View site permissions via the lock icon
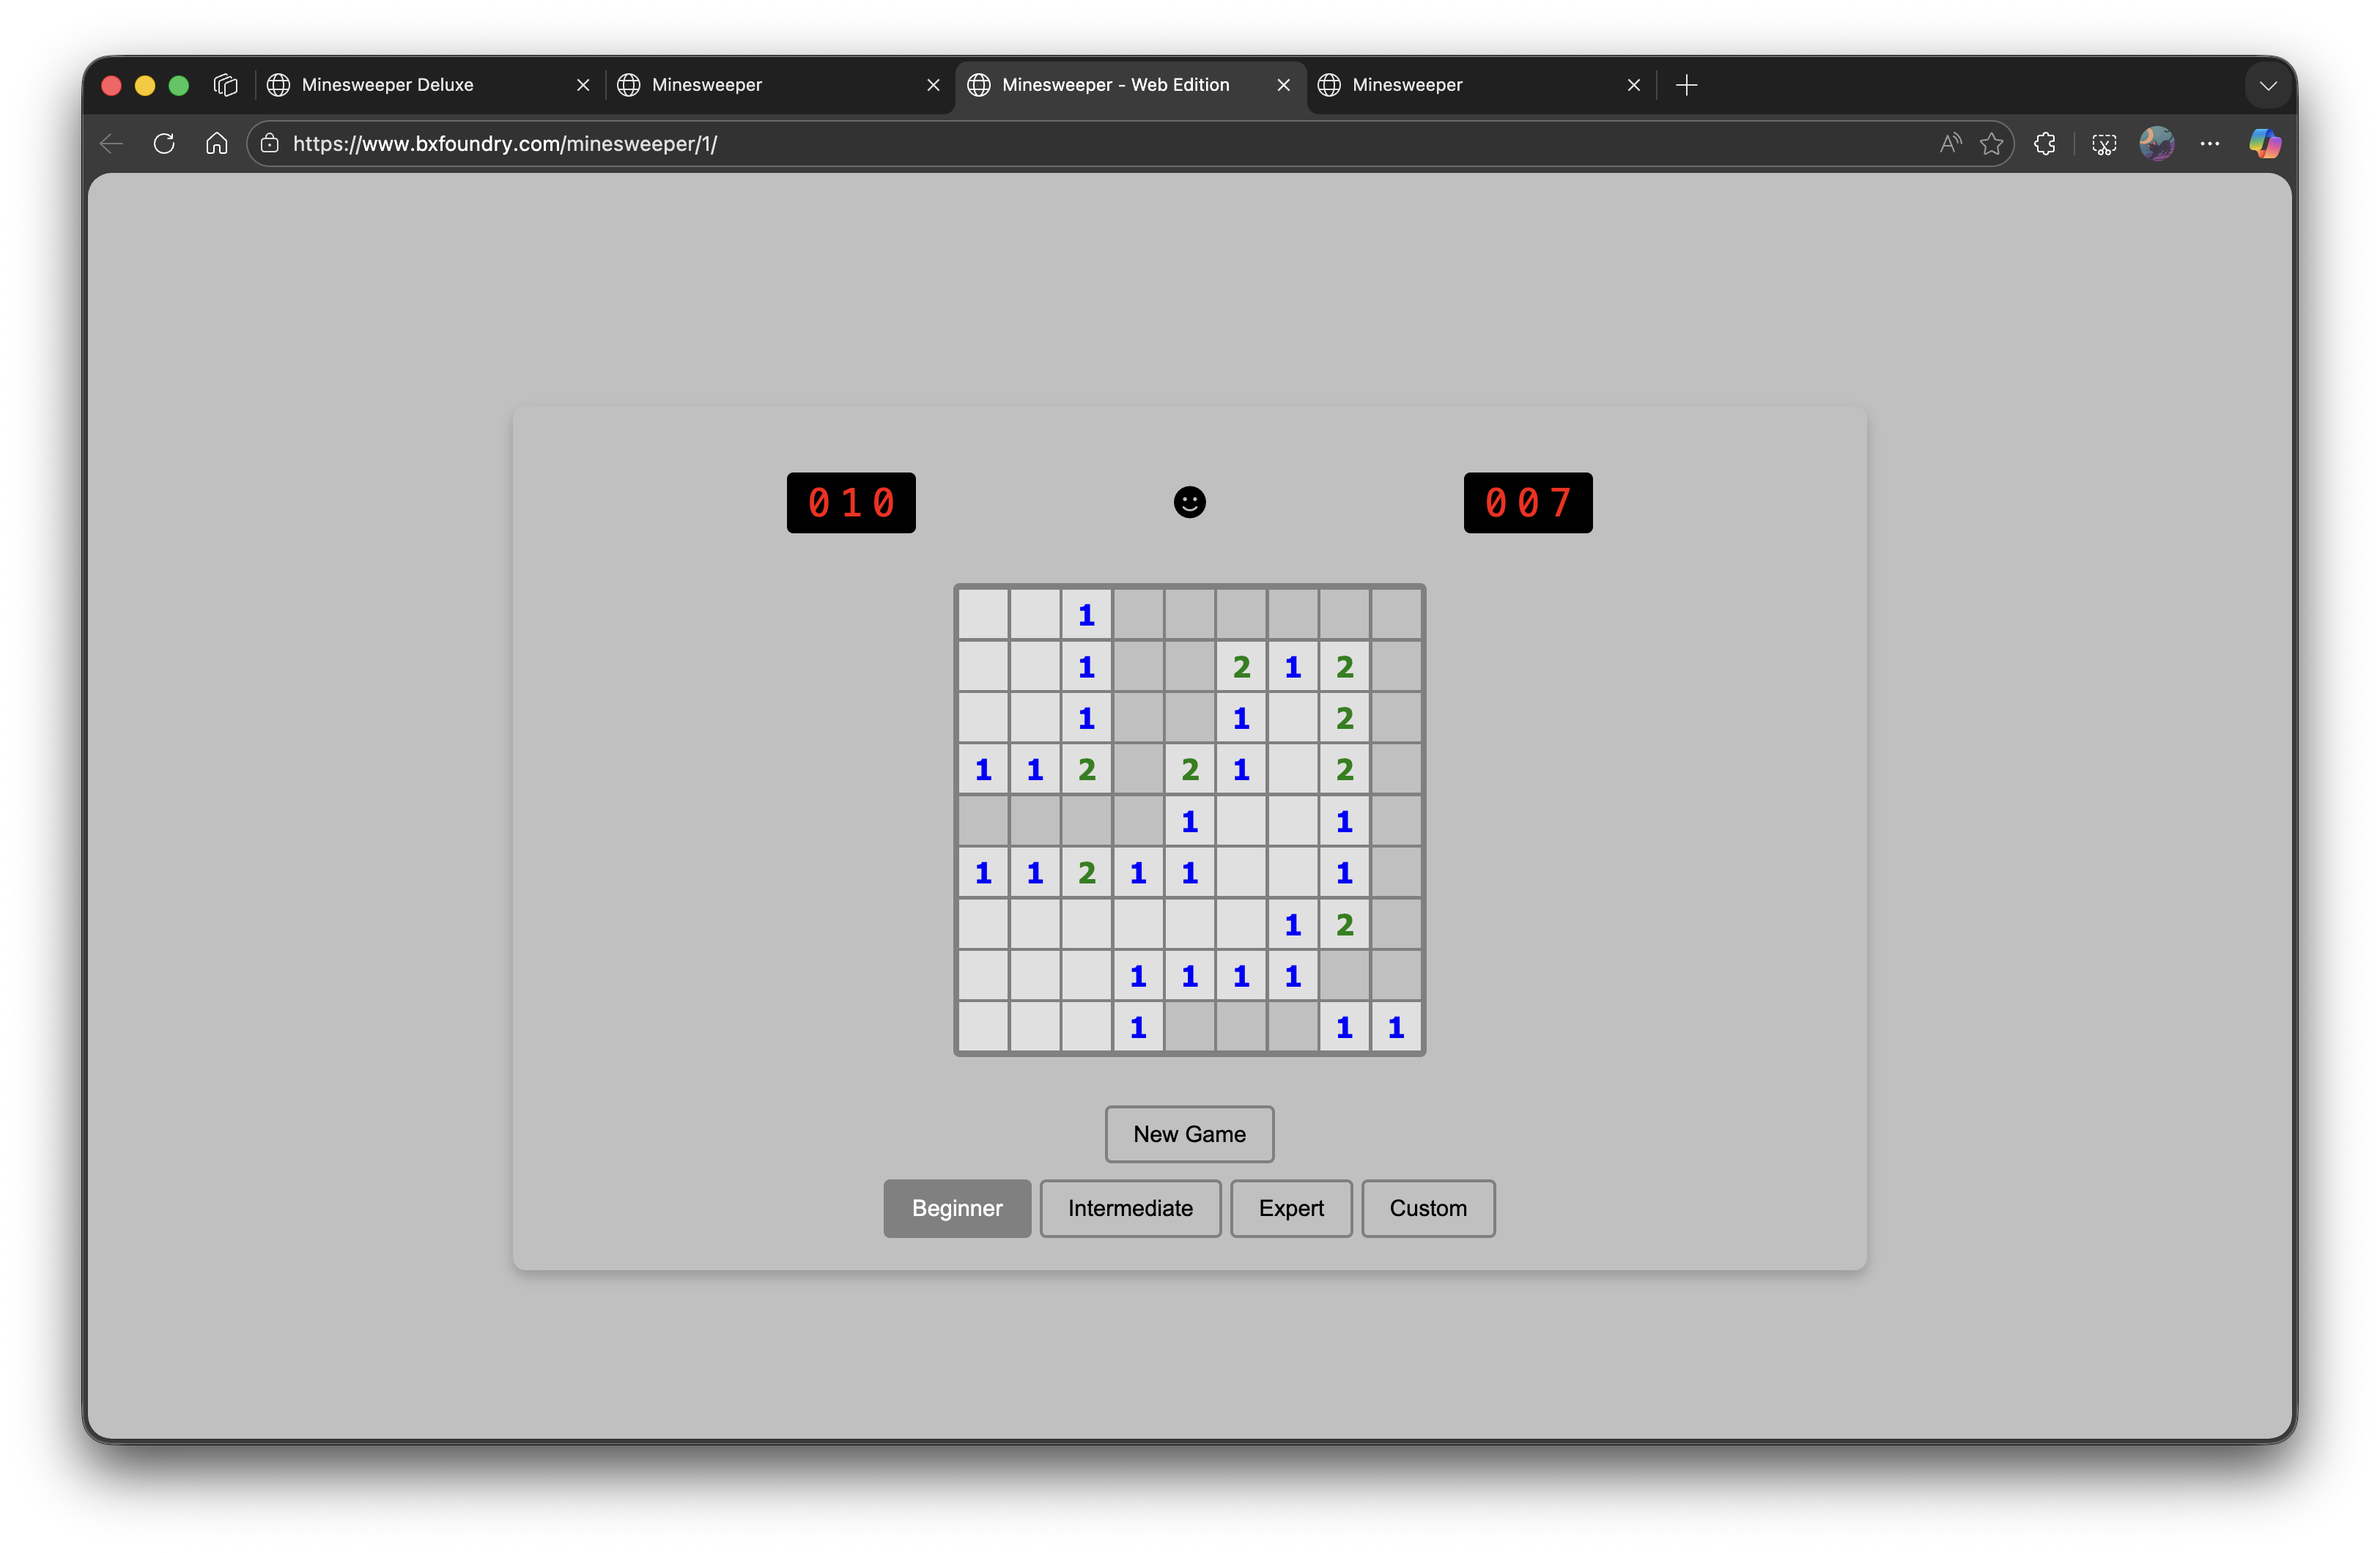The width and height of the screenshot is (2380, 1553). click(268, 143)
